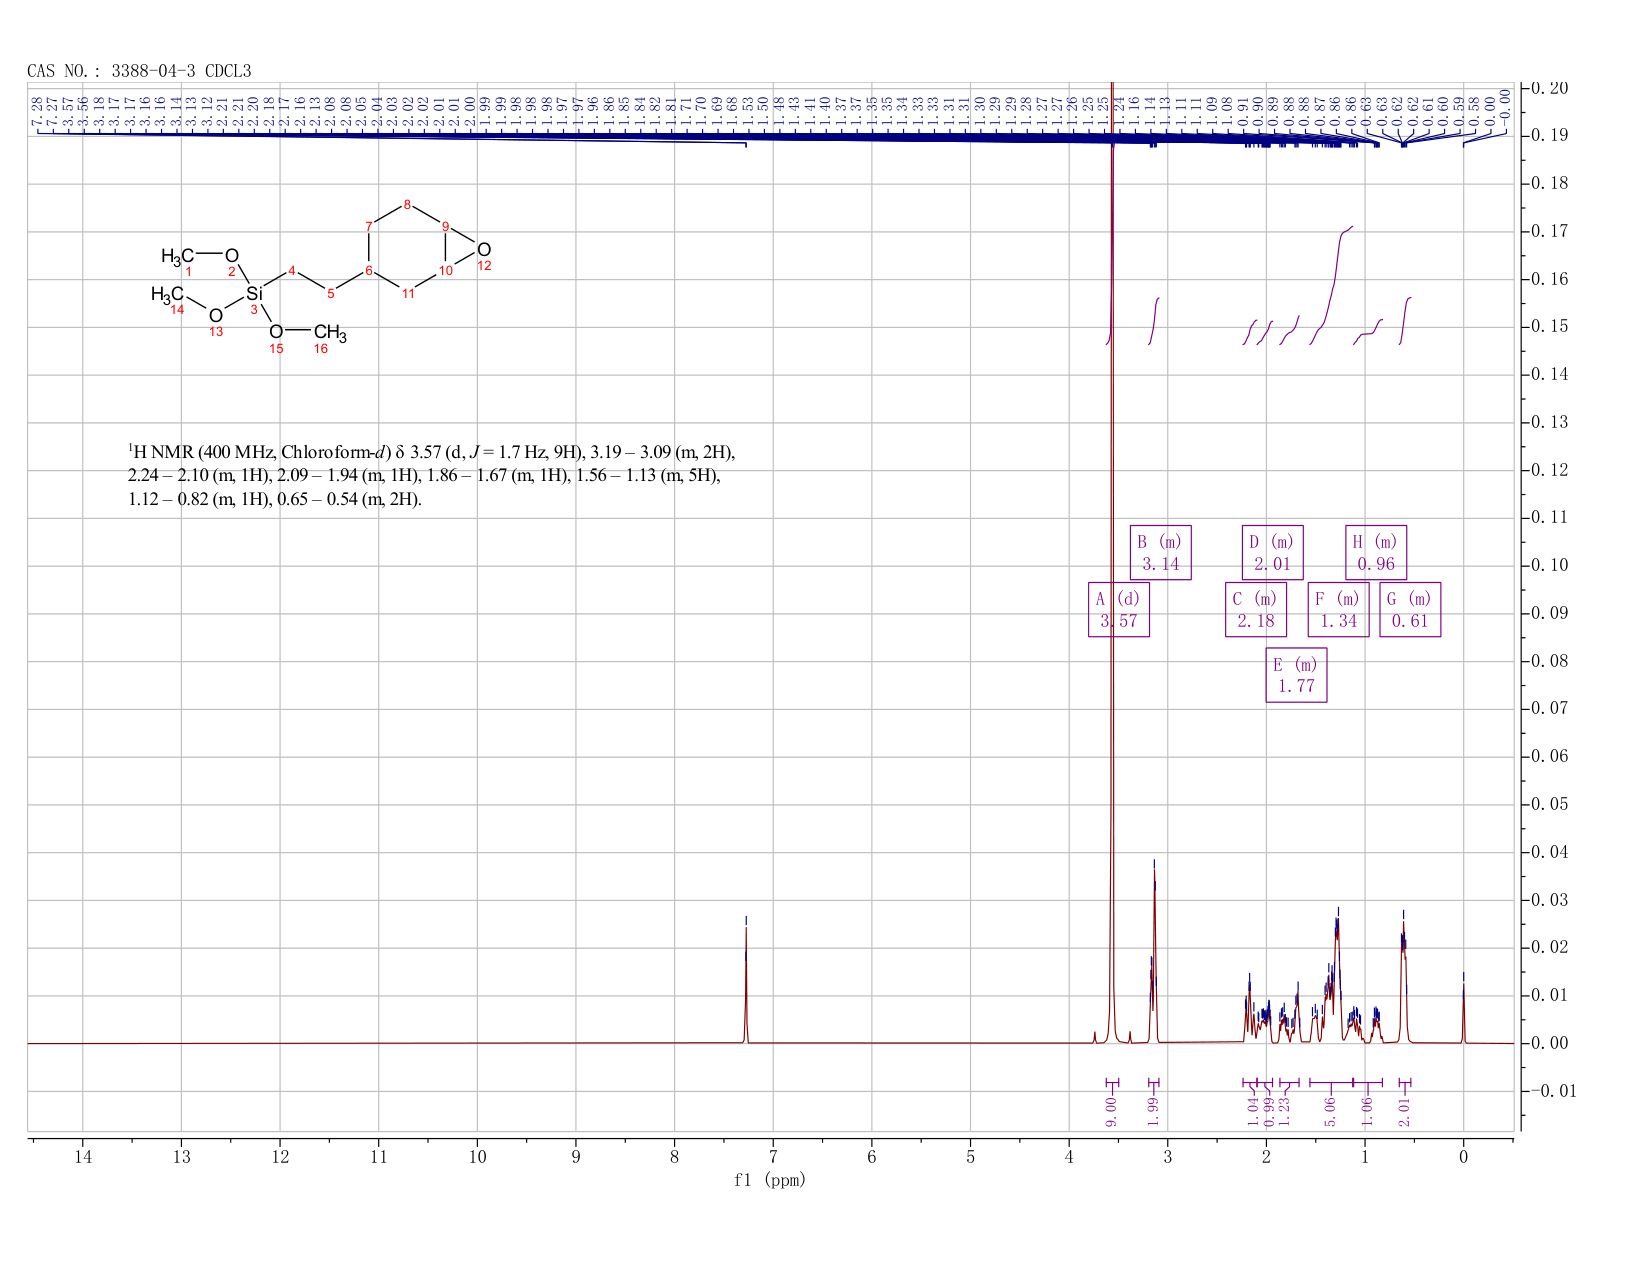Select multiplet box 'A (d) 3.57'
This screenshot has height=1275, width=1650.
point(1119,610)
